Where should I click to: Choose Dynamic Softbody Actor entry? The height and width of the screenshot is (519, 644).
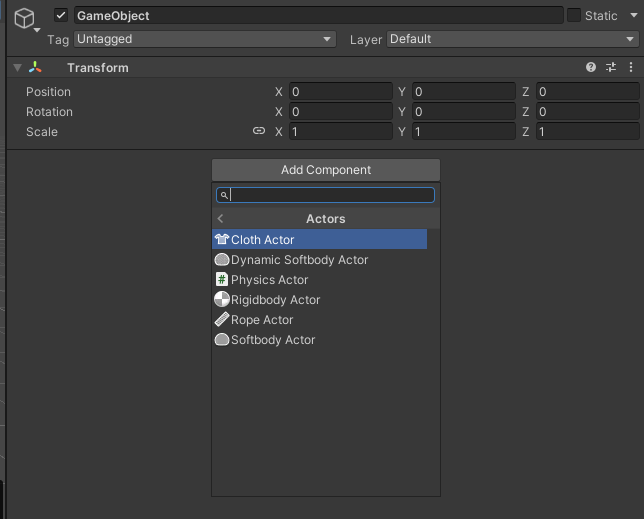click(299, 260)
